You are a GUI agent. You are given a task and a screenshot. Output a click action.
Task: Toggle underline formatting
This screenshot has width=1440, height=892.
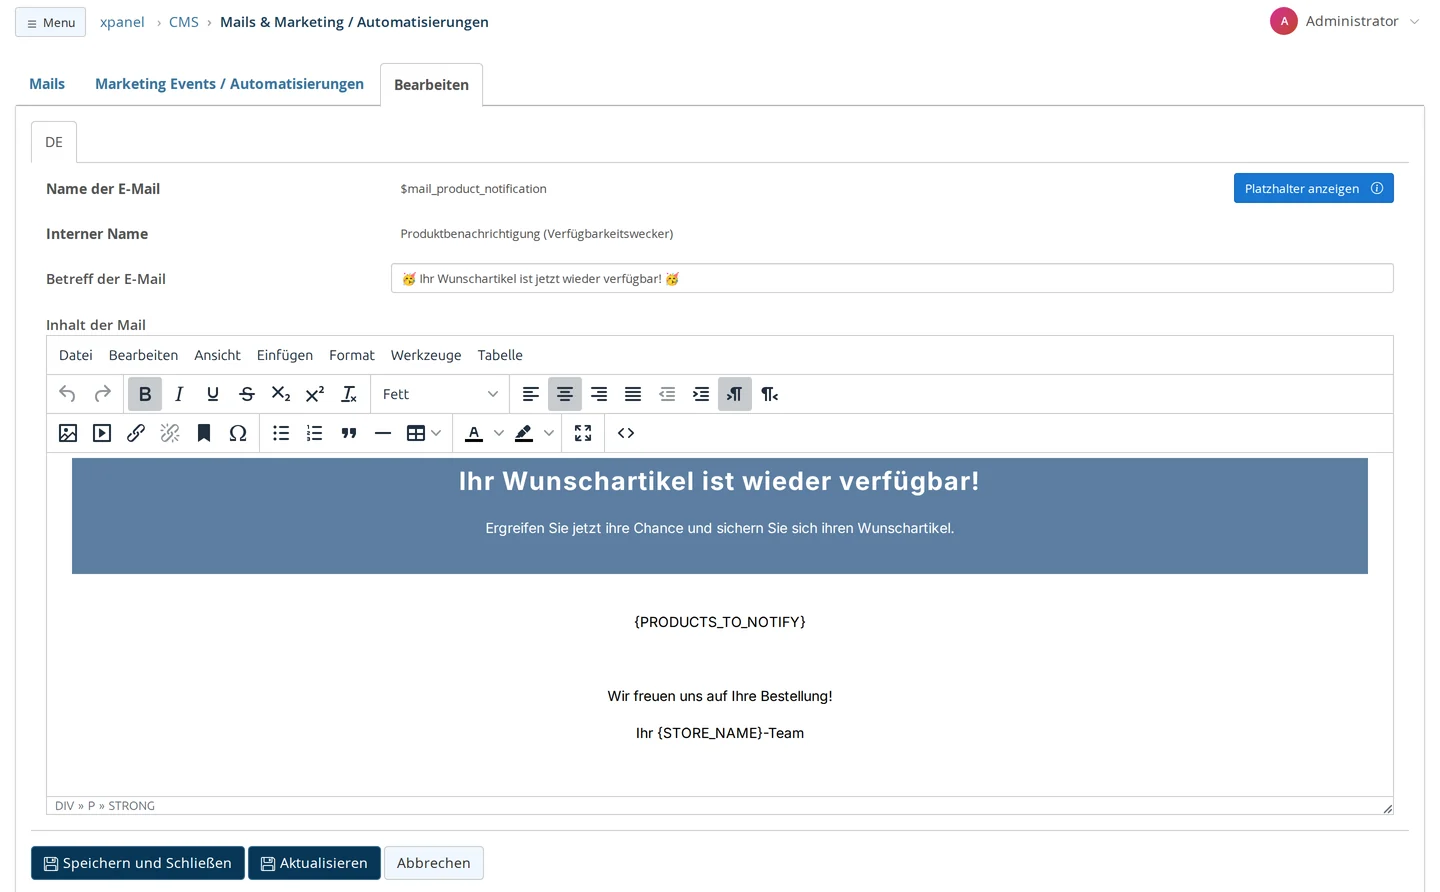pyautogui.click(x=213, y=394)
